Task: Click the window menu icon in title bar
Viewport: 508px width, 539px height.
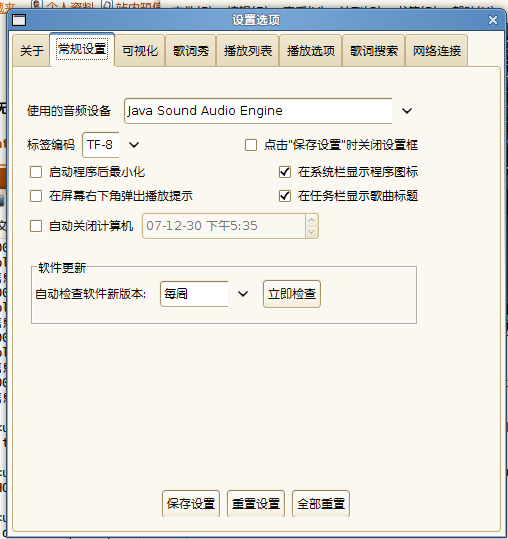Action: tap(19, 20)
